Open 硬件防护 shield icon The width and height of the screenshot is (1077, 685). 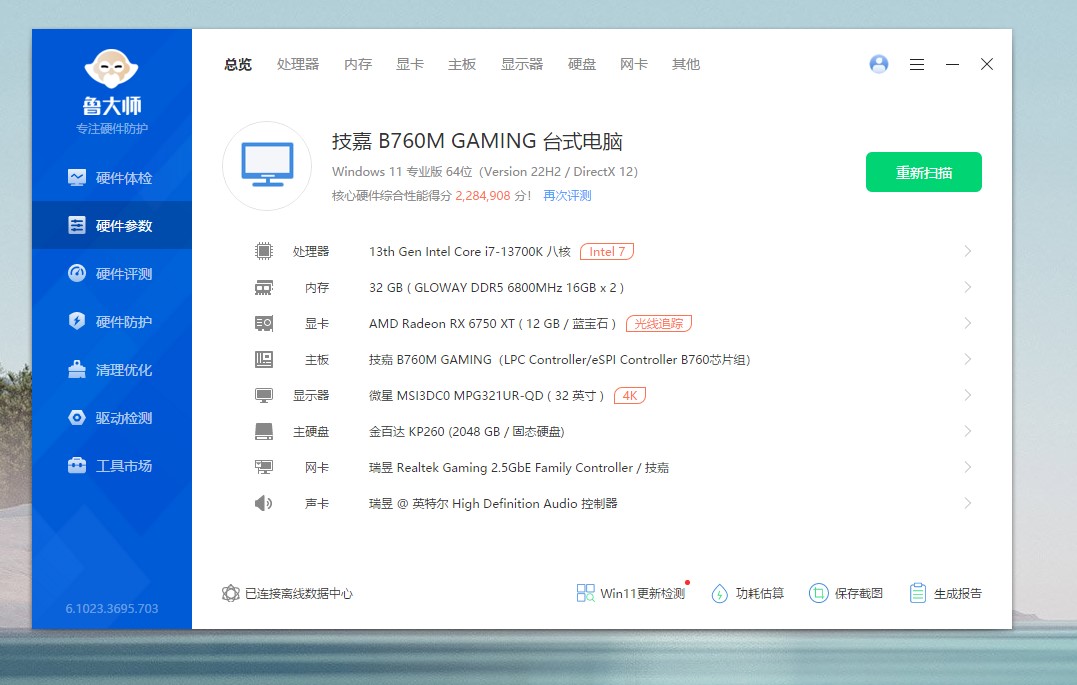click(x=77, y=321)
